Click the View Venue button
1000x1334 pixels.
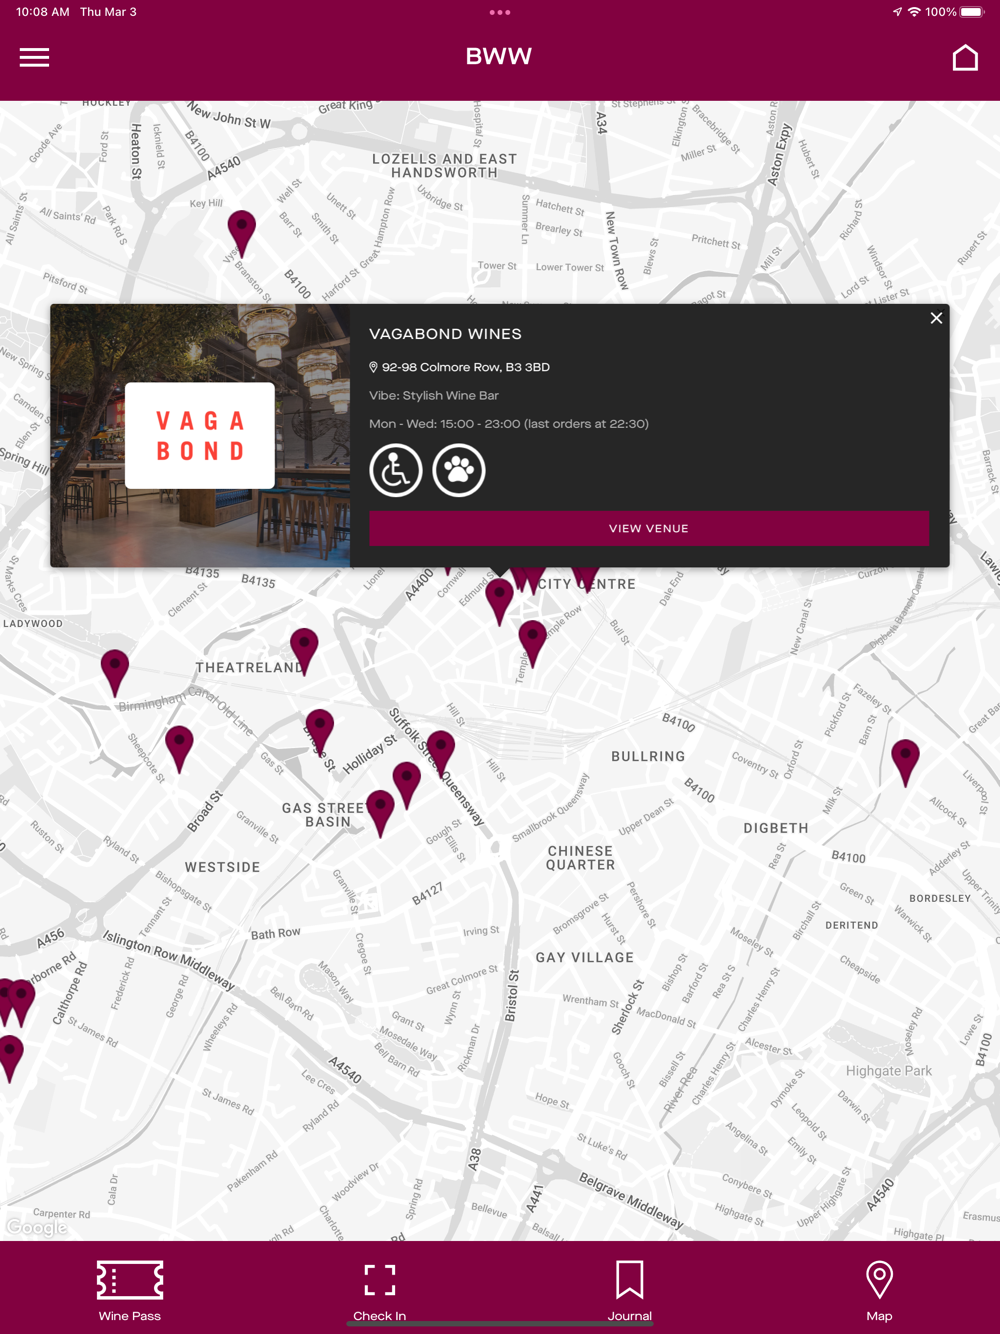649,528
